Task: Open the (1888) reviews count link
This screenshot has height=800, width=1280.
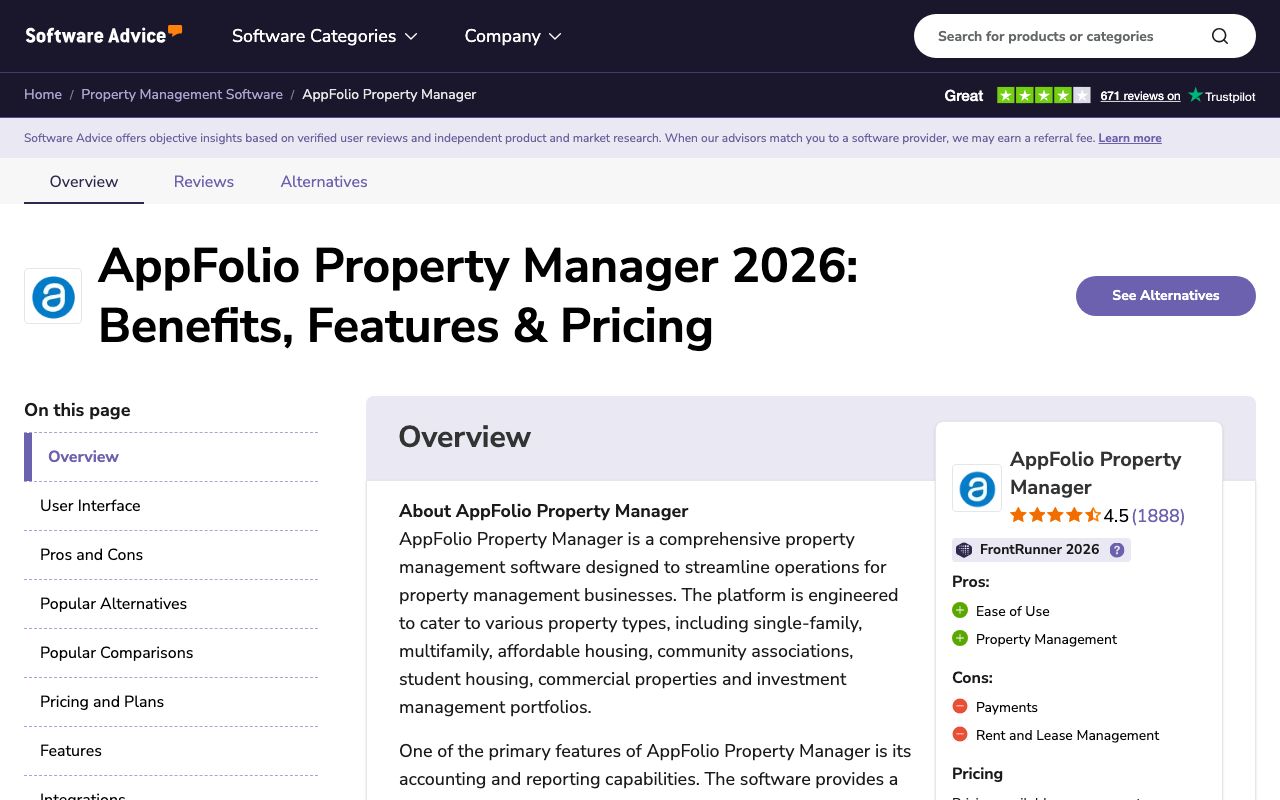Action: point(1158,516)
